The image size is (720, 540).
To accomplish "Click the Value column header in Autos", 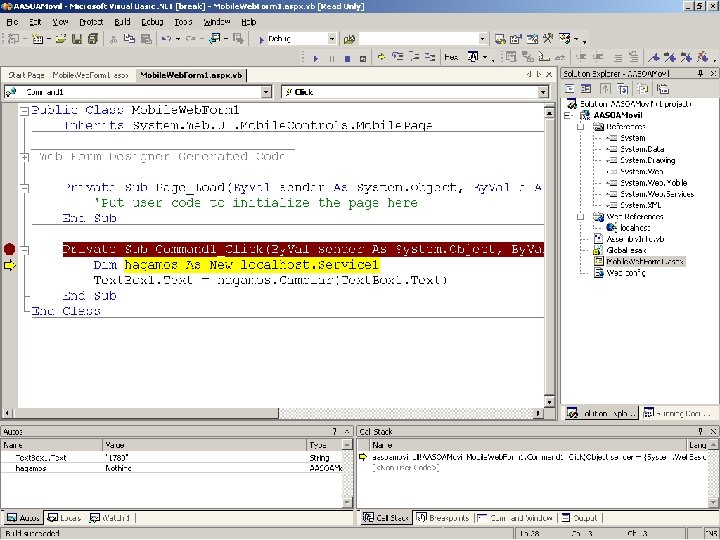I will pos(114,444).
